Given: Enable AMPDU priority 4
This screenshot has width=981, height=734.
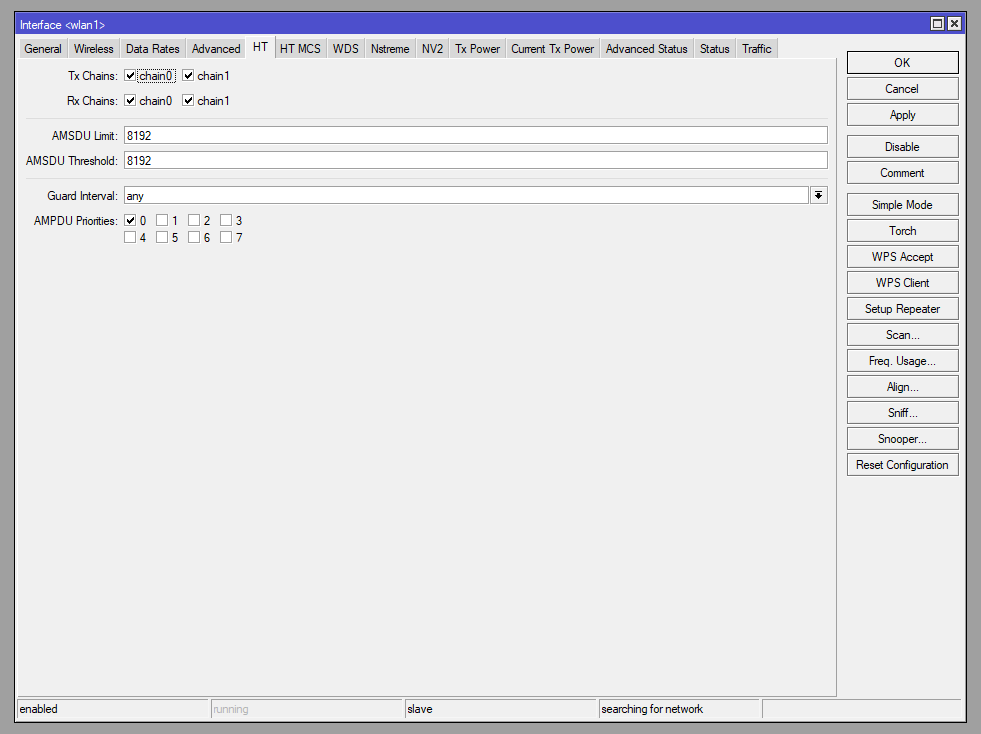Looking at the screenshot, I should tap(130, 237).
